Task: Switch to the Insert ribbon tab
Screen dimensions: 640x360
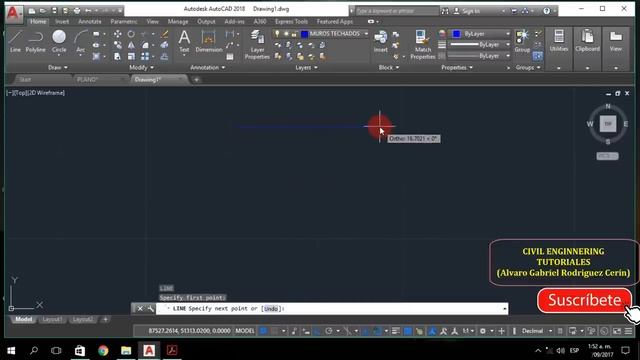Action: (62, 22)
